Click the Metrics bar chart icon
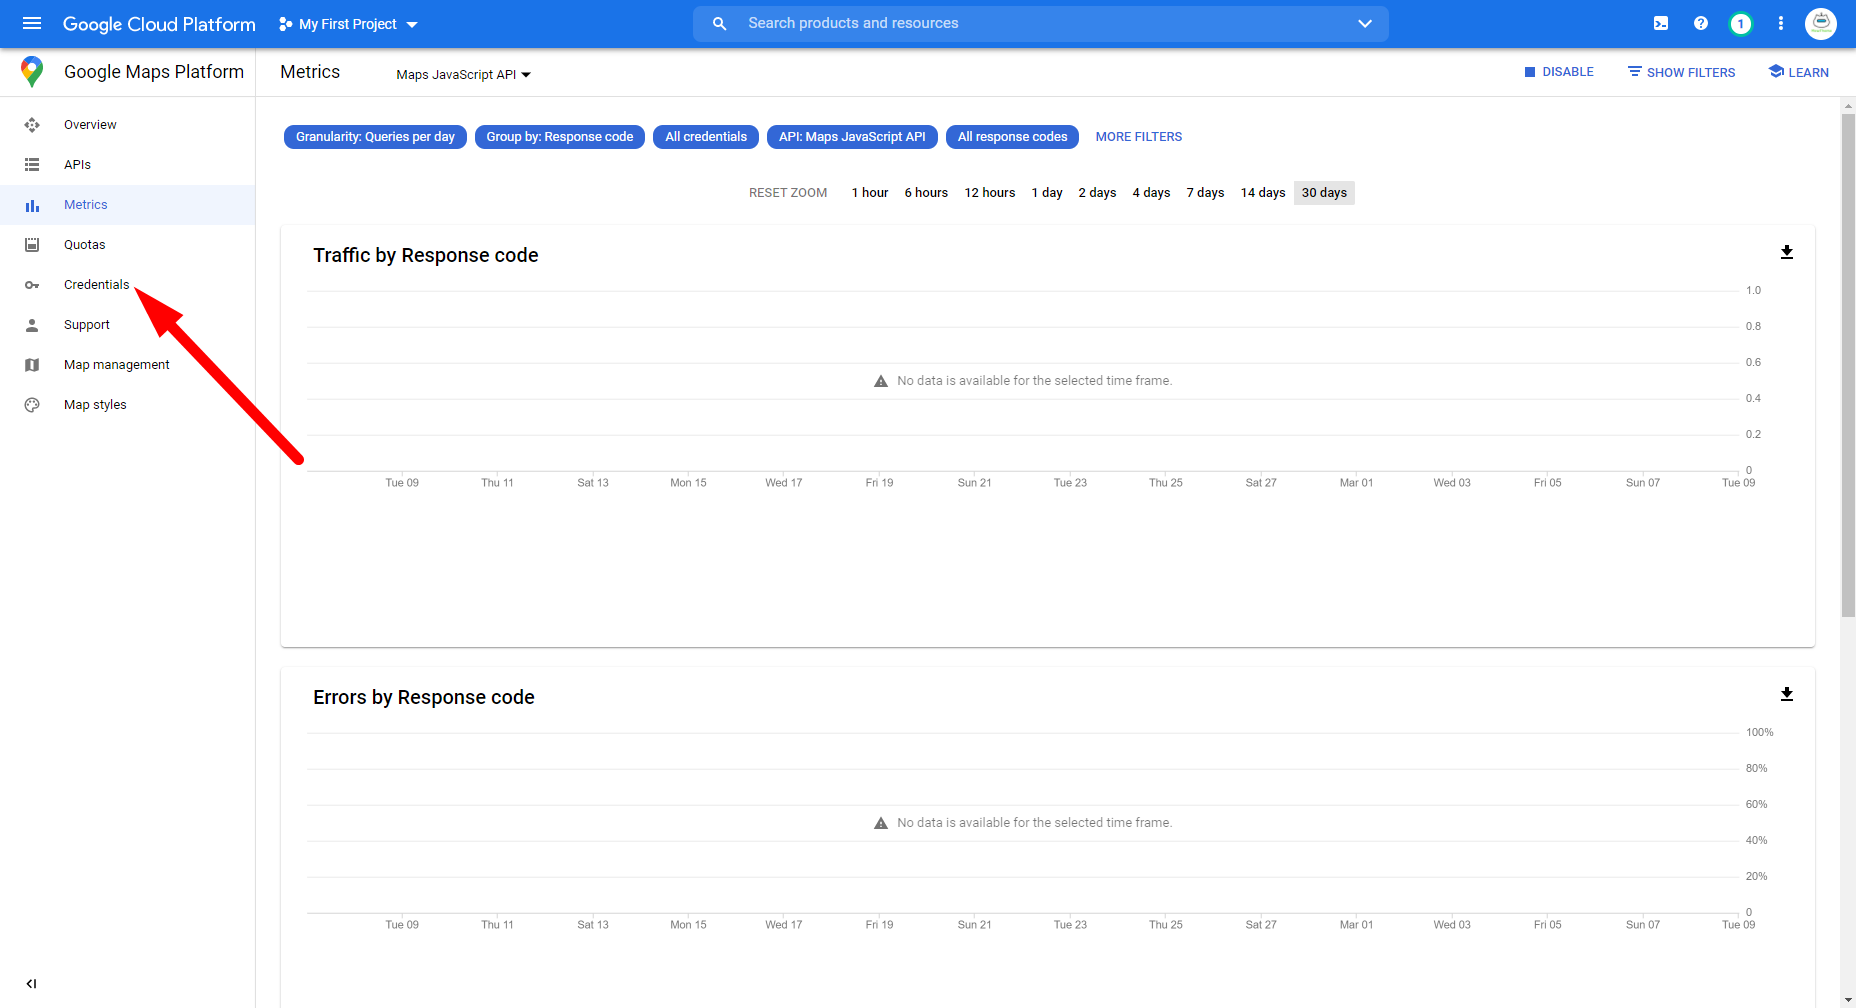Screen dimensions: 1856x1008 pyautogui.click(x=32, y=205)
